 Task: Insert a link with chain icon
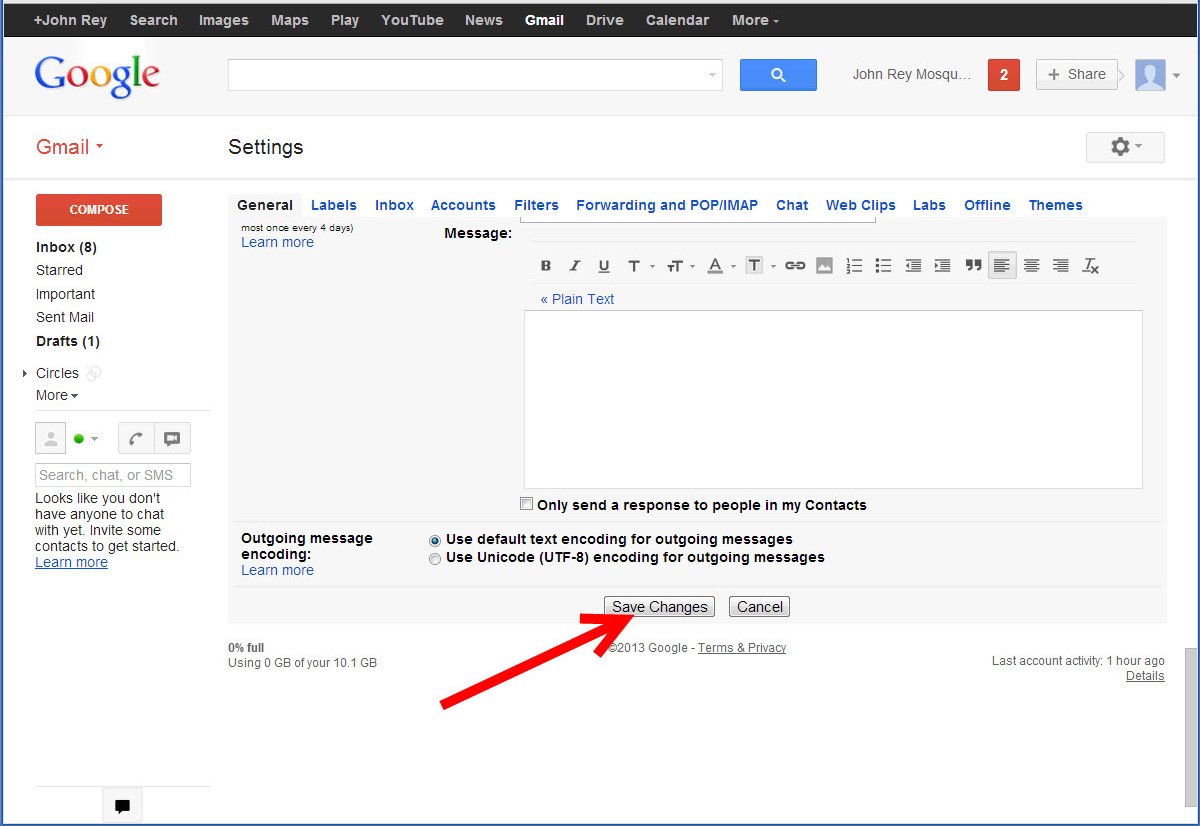coord(795,266)
